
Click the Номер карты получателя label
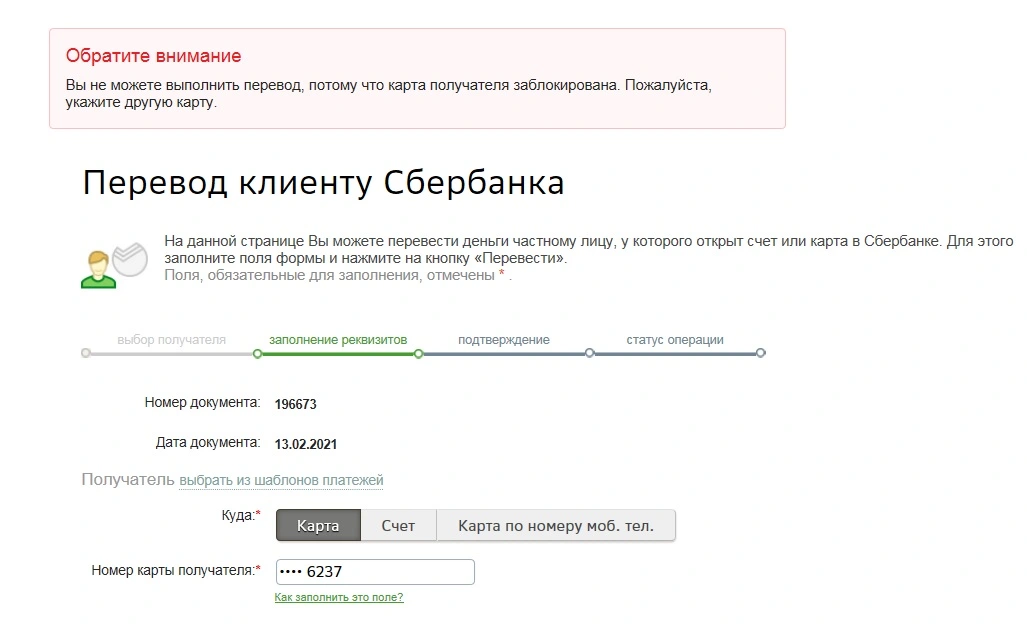pos(176,570)
